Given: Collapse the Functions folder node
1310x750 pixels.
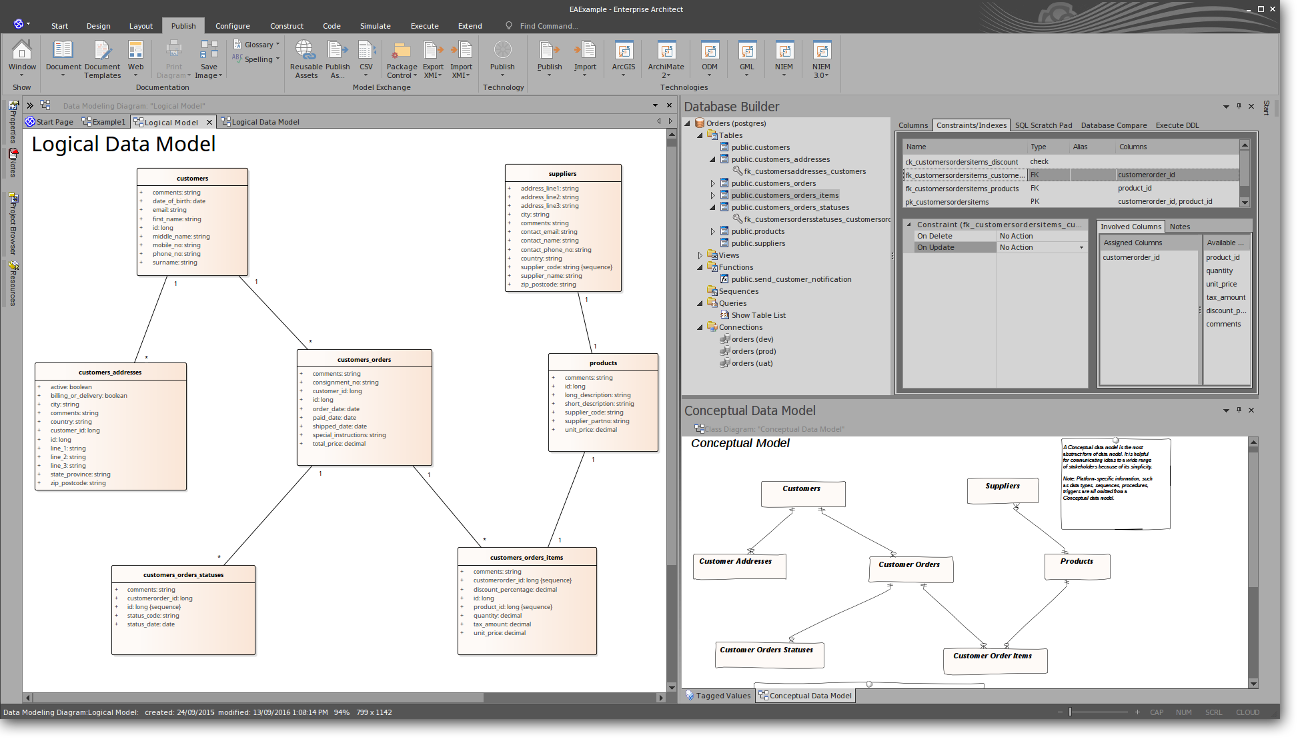Looking at the screenshot, I should pos(700,267).
